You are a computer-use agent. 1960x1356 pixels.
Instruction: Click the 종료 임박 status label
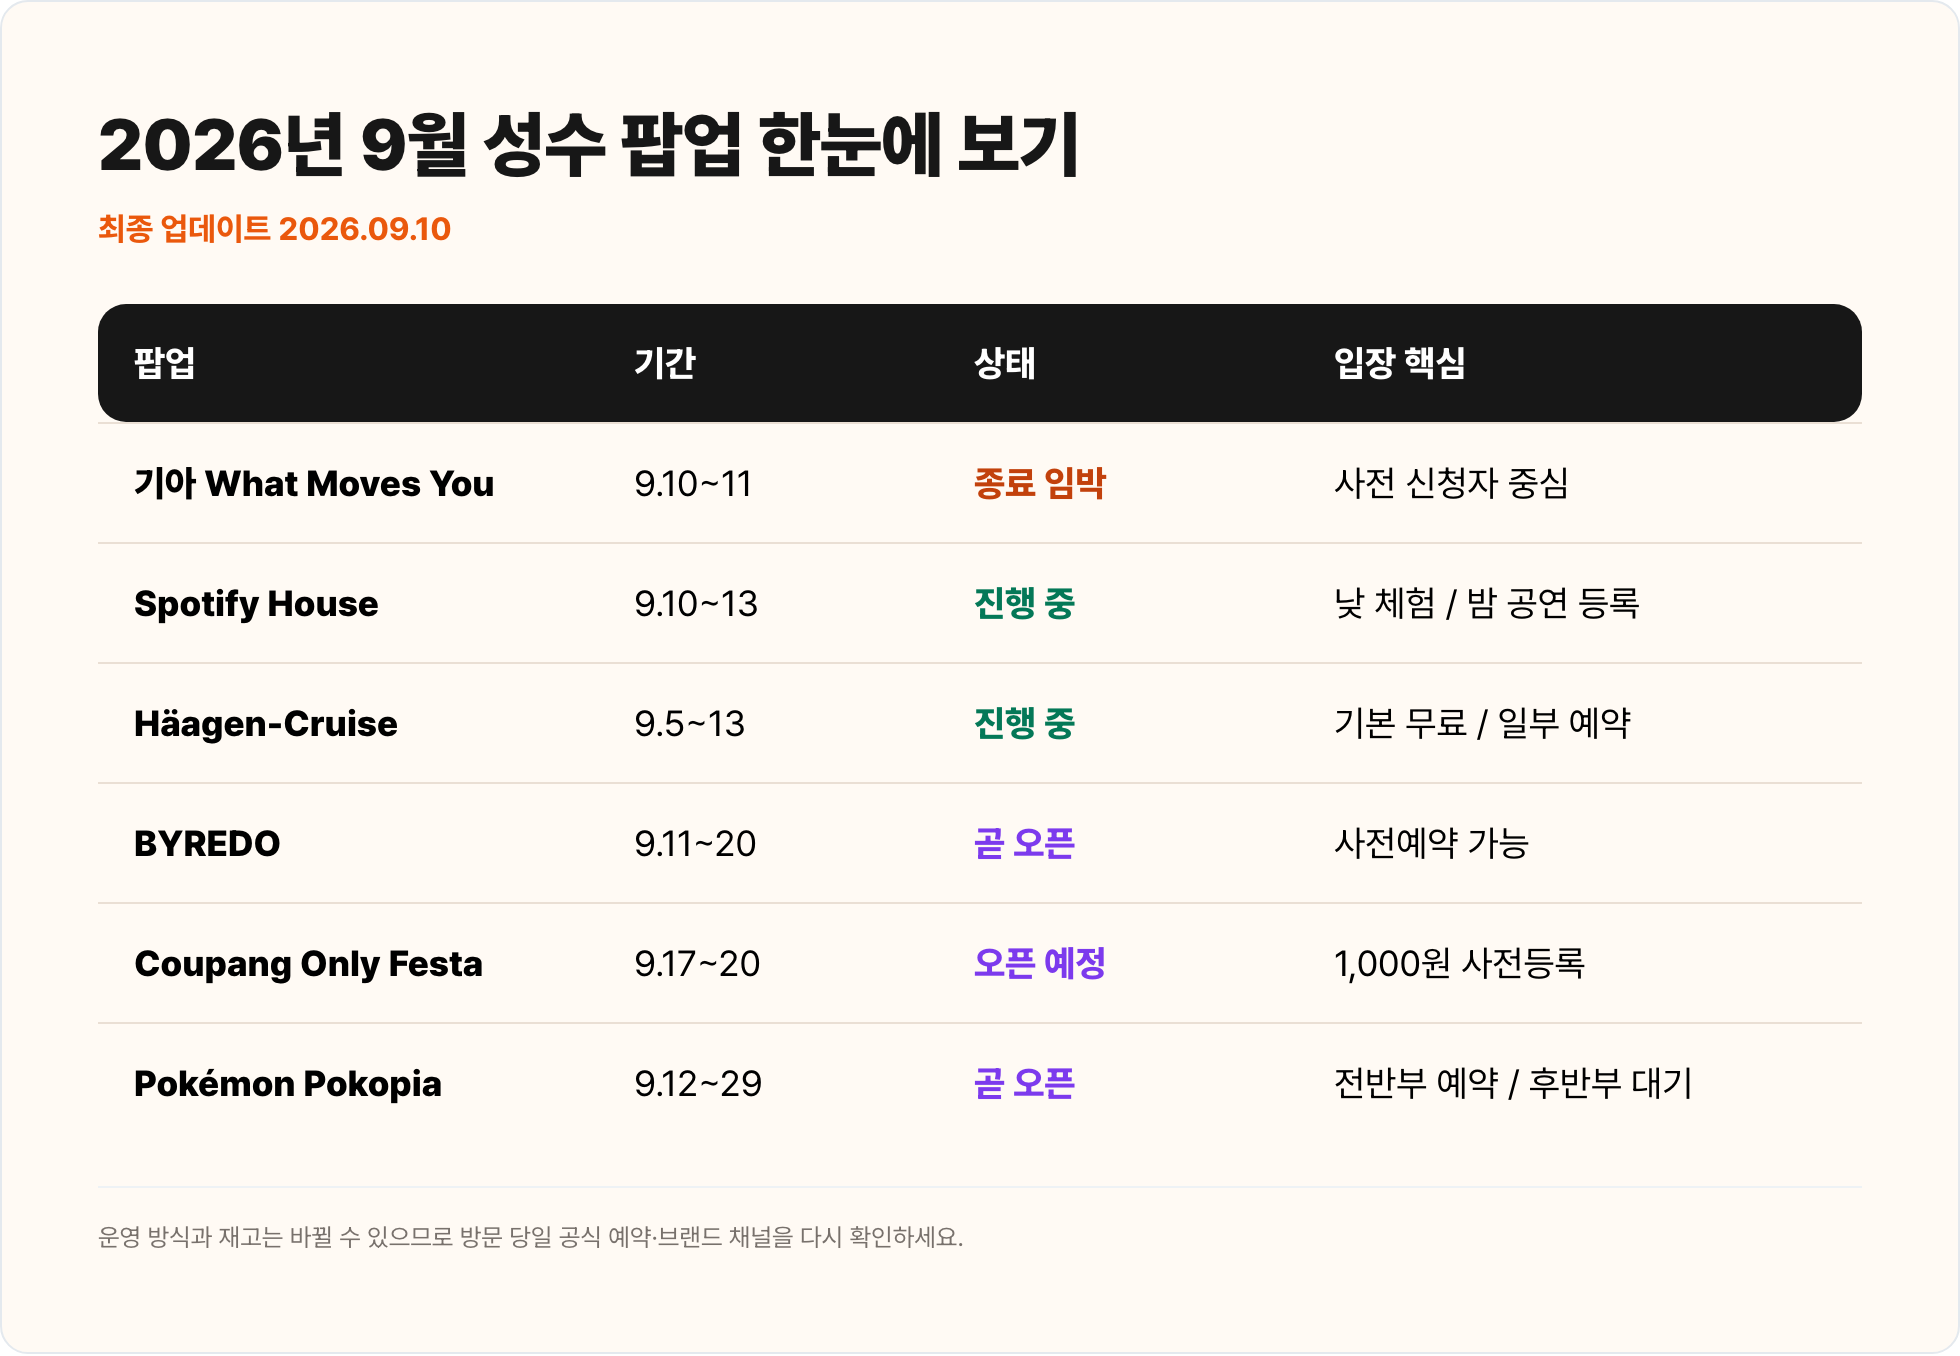pos(1040,484)
